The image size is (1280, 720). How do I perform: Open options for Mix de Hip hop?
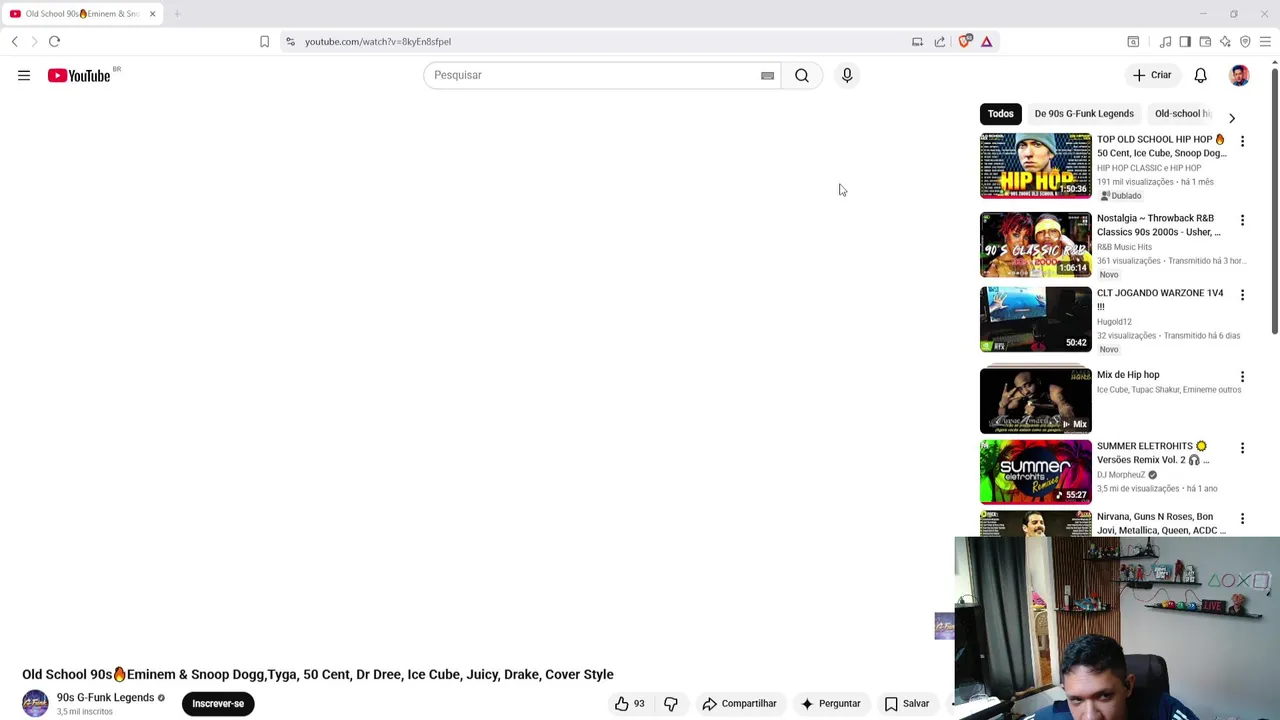click(1242, 377)
